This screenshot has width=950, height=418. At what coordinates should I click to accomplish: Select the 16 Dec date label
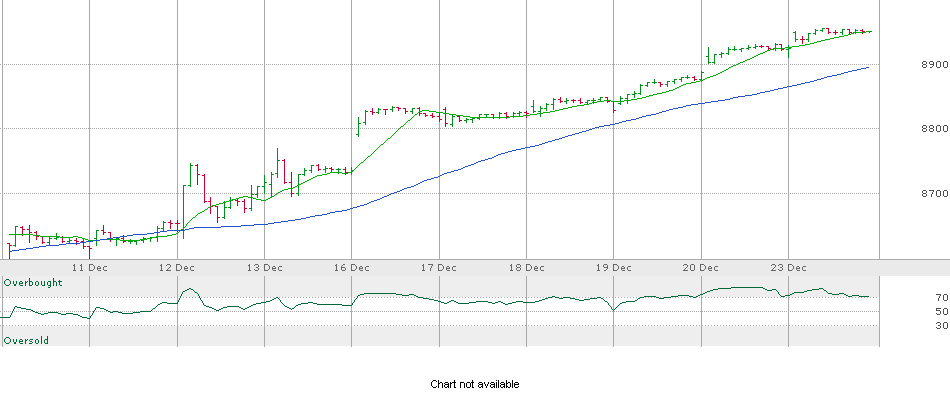352,267
